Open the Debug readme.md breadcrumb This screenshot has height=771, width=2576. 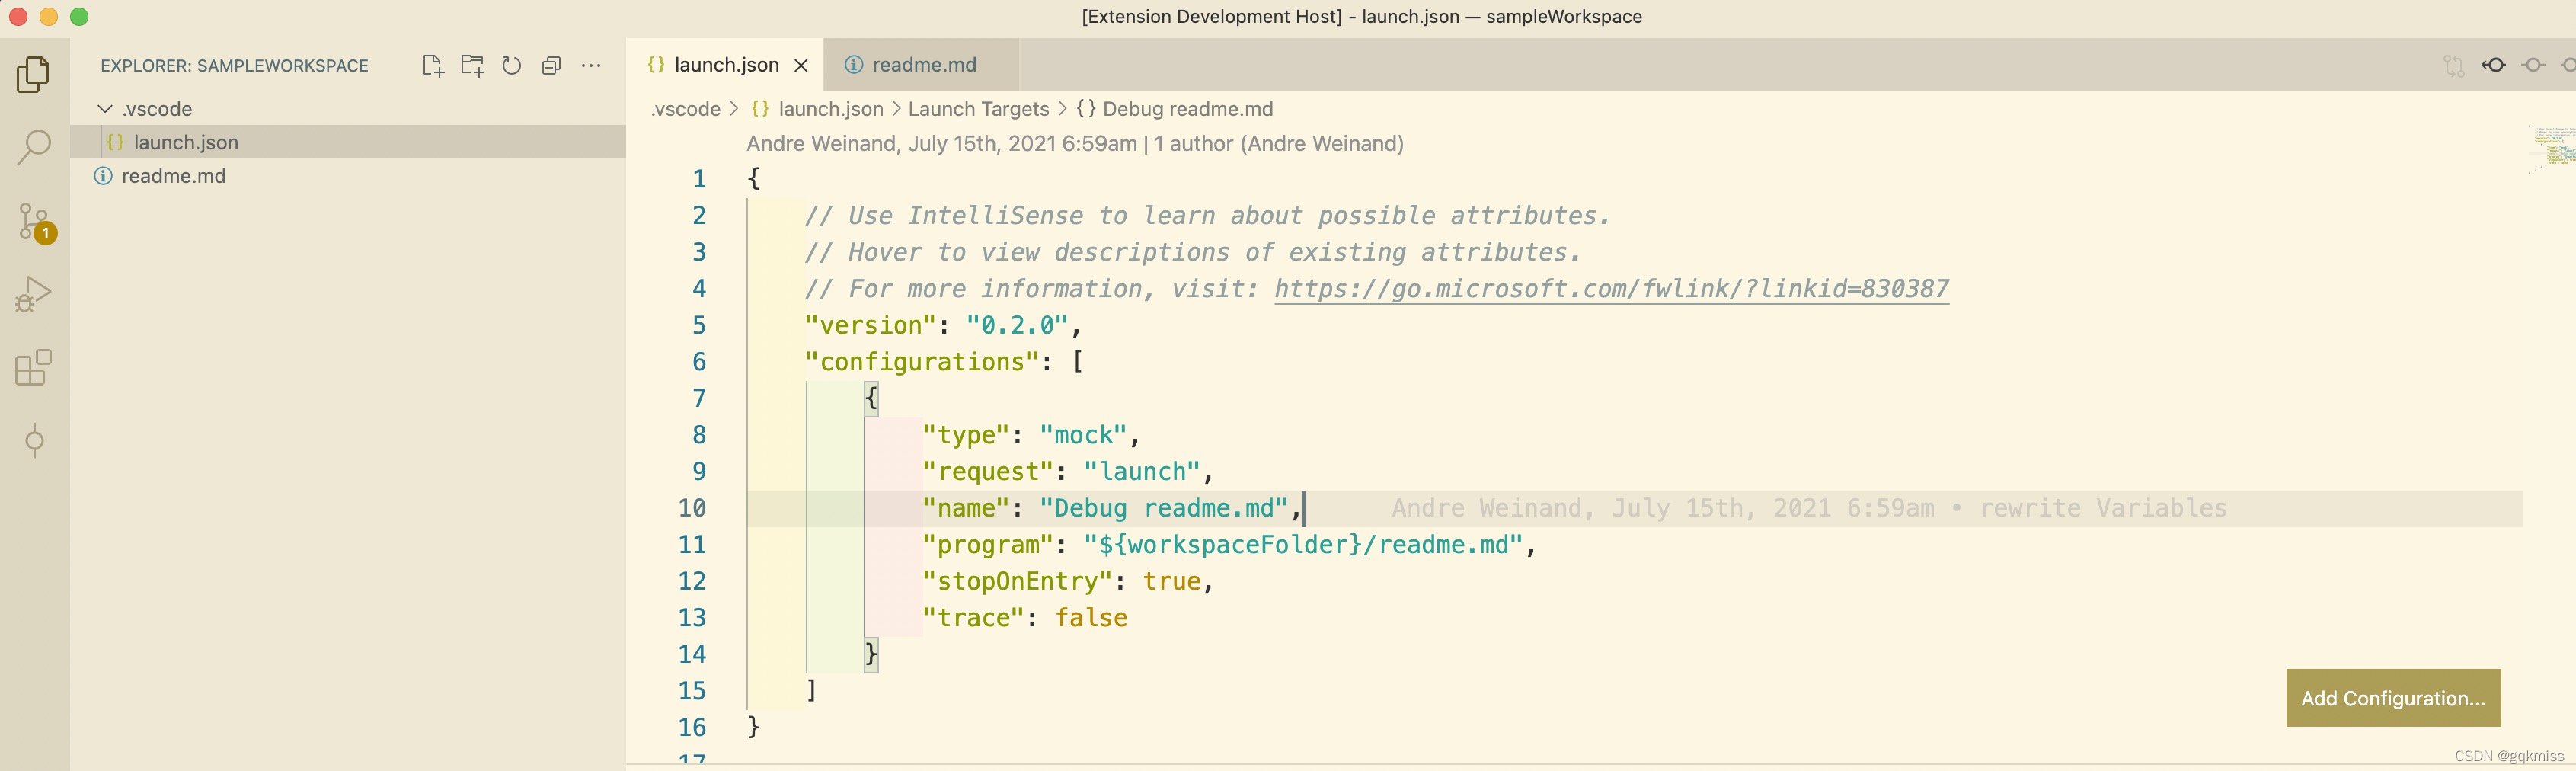pyautogui.click(x=1175, y=109)
